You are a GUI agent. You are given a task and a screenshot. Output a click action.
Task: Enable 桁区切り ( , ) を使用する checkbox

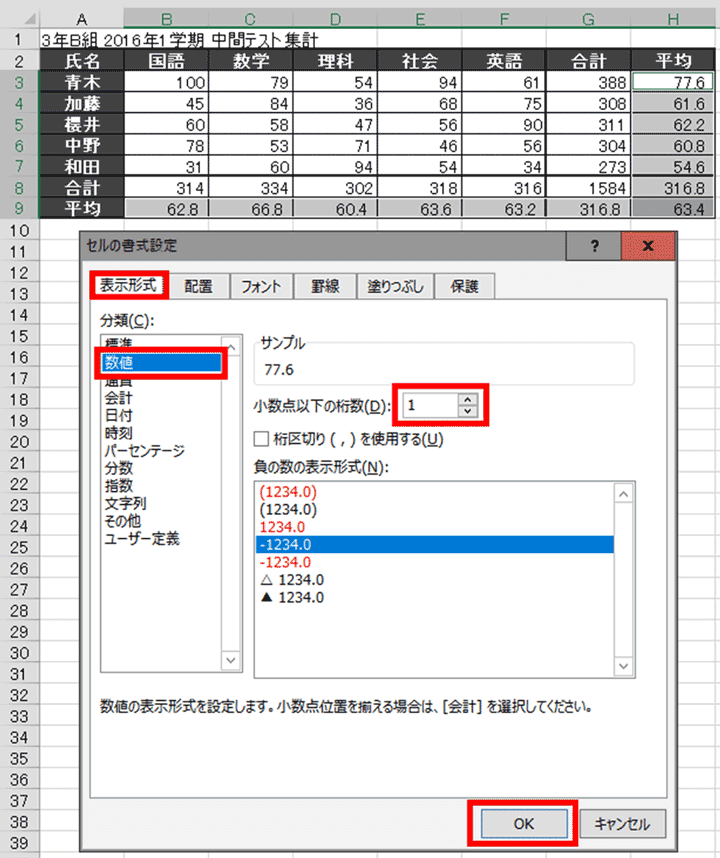point(261,439)
